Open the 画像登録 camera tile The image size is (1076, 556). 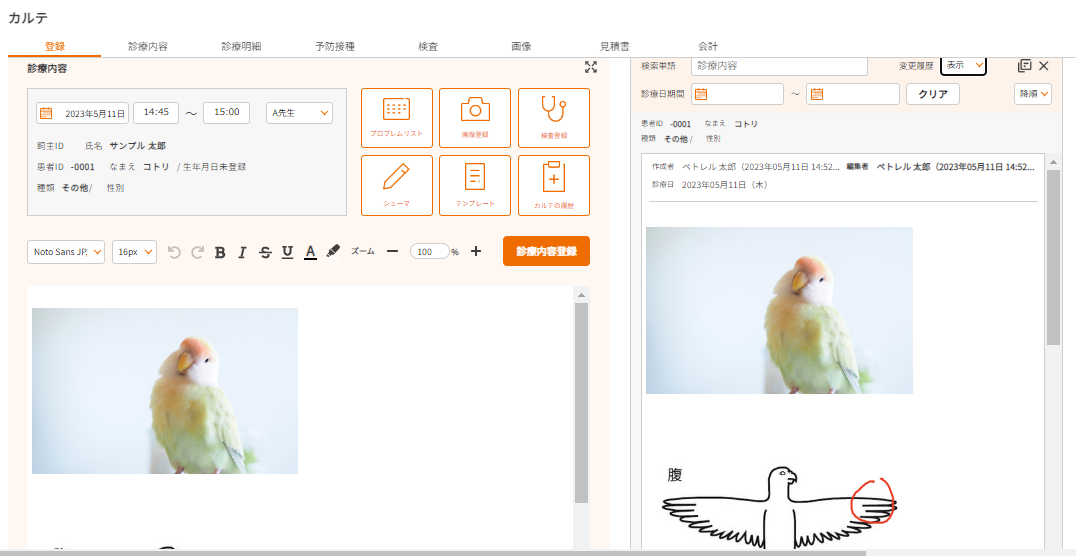click(475, 118)
